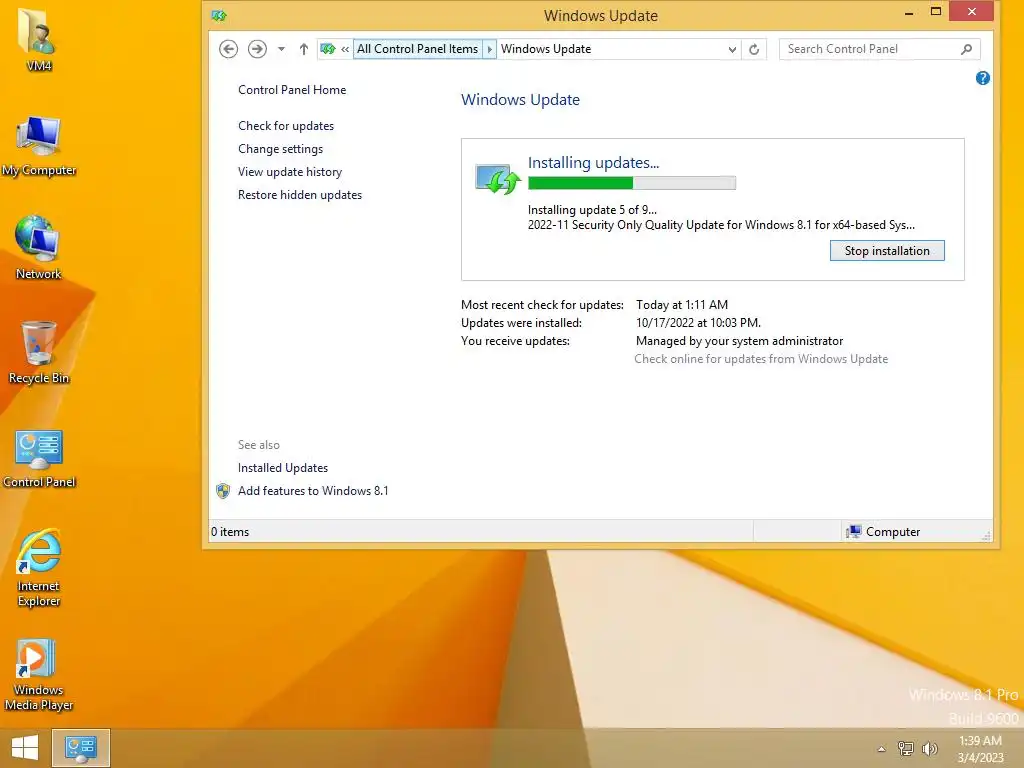Click Managed by your system administrator text
This screenshot has width=1024, height=768.
point(739,341)
